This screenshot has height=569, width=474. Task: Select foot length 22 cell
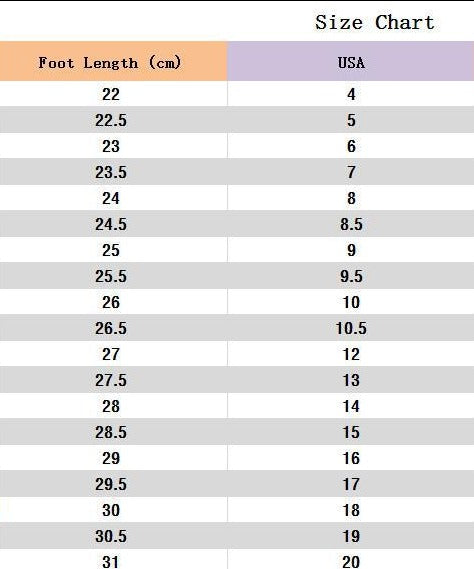(114, 94)
